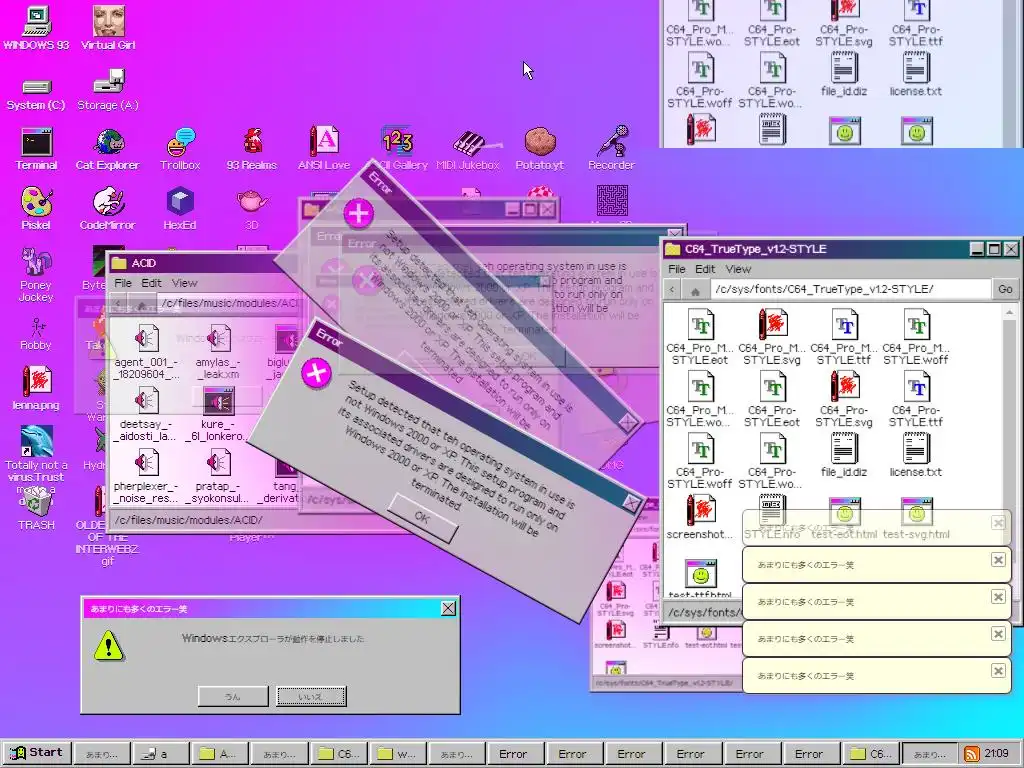Select file_id.diz in C64_TrueType front window
This screenshot has width=1024, height=768.
[844, 456]
